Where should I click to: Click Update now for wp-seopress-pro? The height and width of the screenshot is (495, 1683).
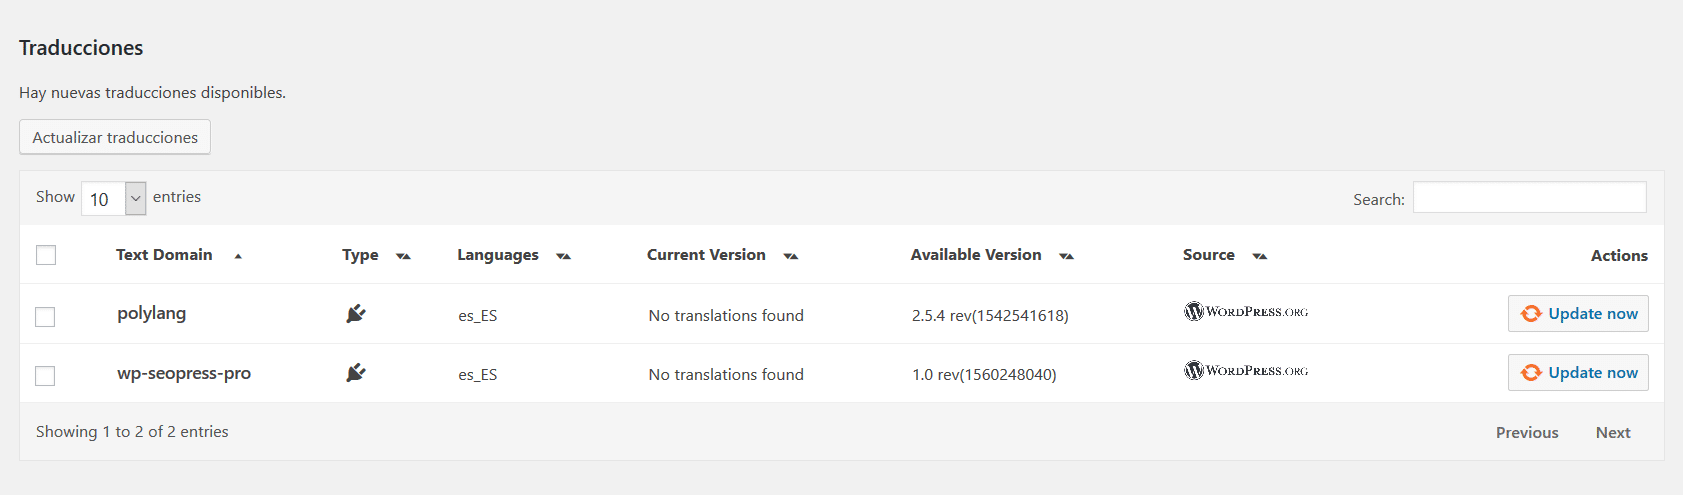pos(1578,372)
